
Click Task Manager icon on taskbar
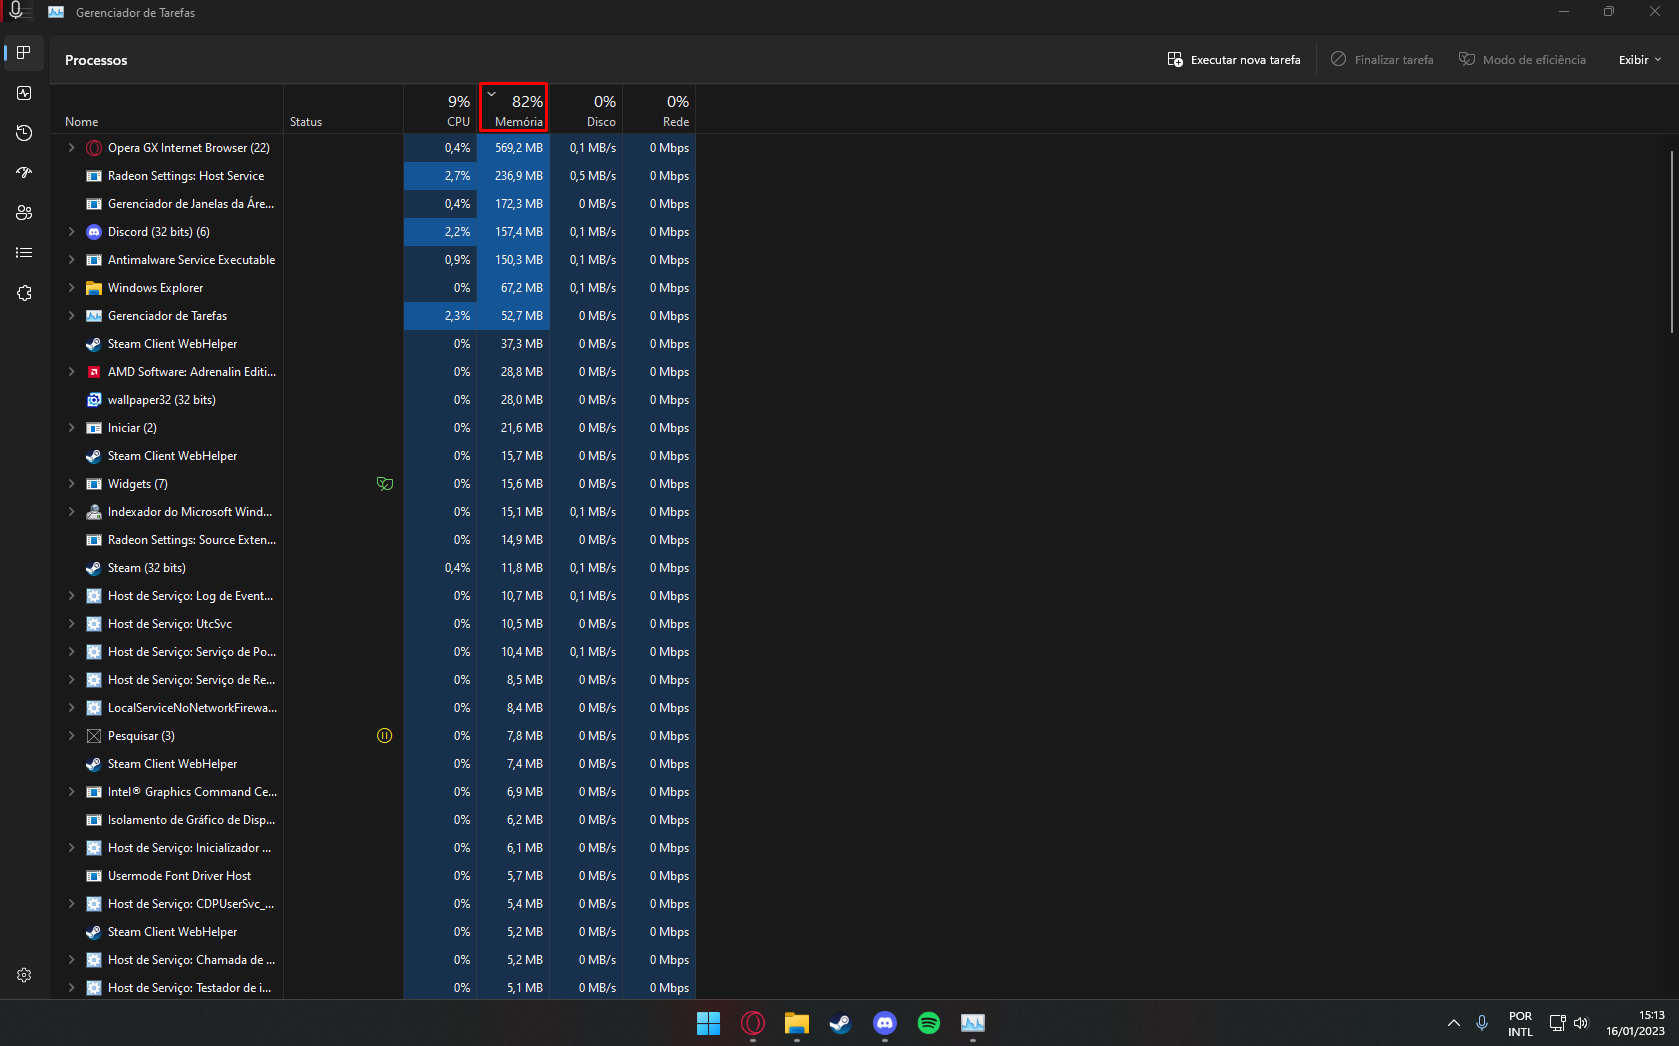point(973,1023)
